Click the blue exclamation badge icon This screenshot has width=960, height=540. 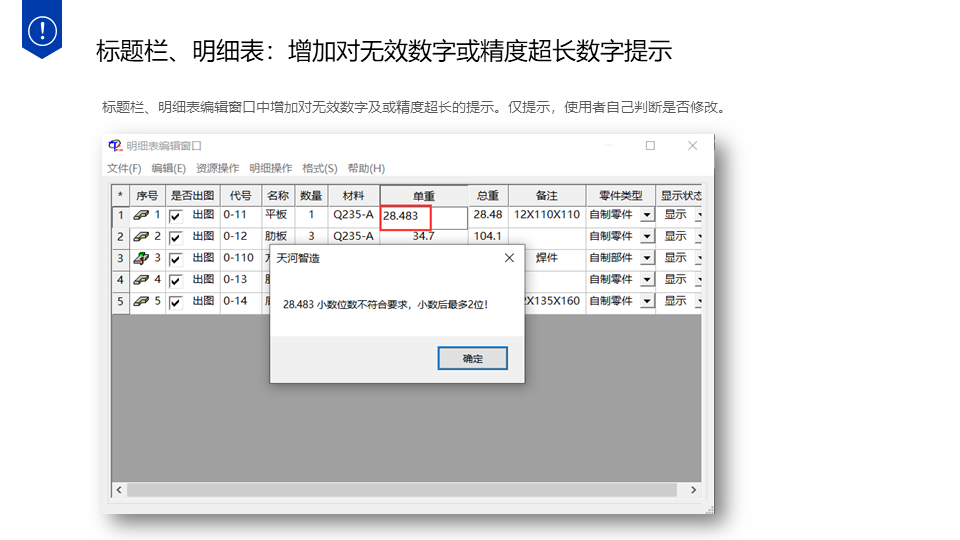pos(42,29)
